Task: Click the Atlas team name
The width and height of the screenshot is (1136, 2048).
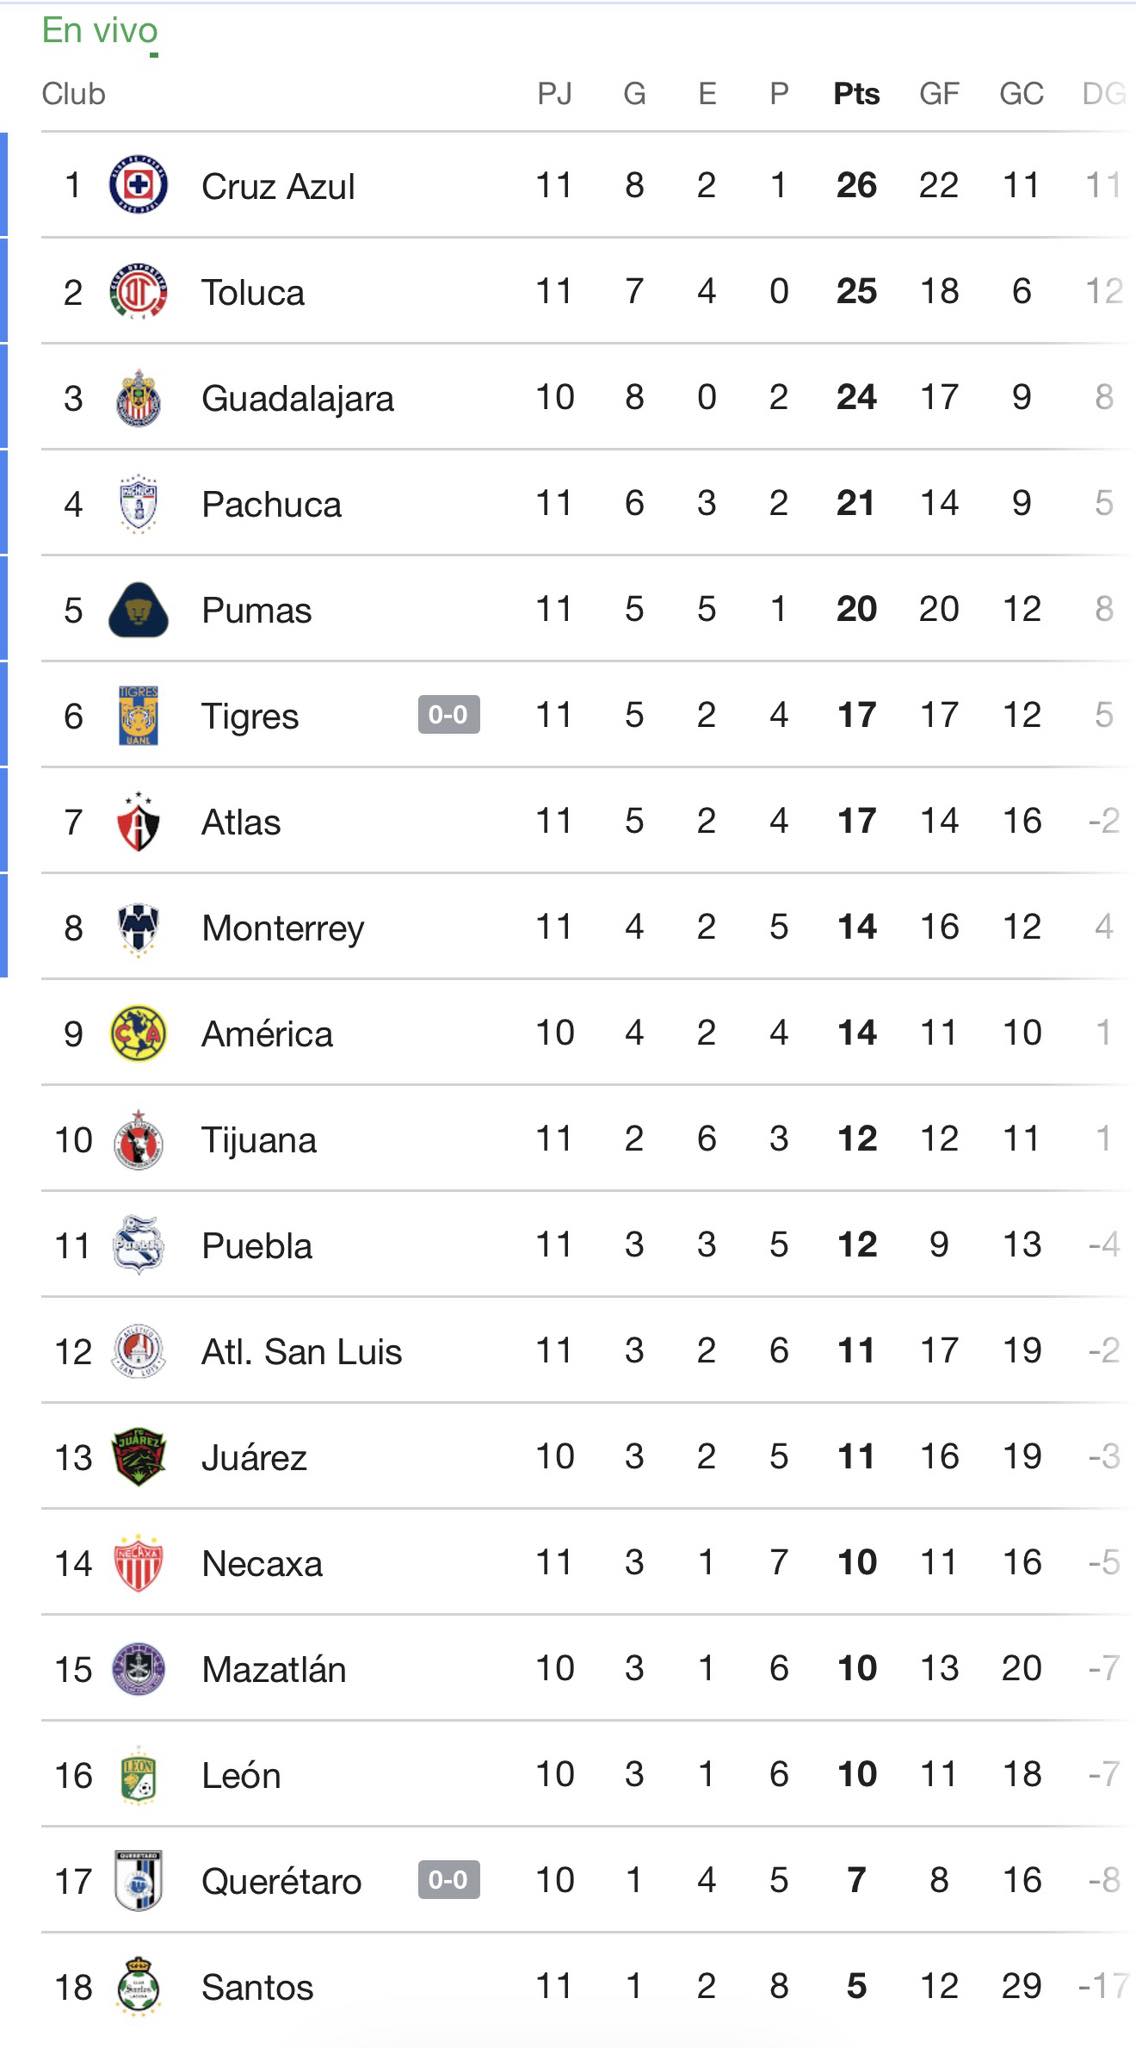Action: (x=241, y=823)
